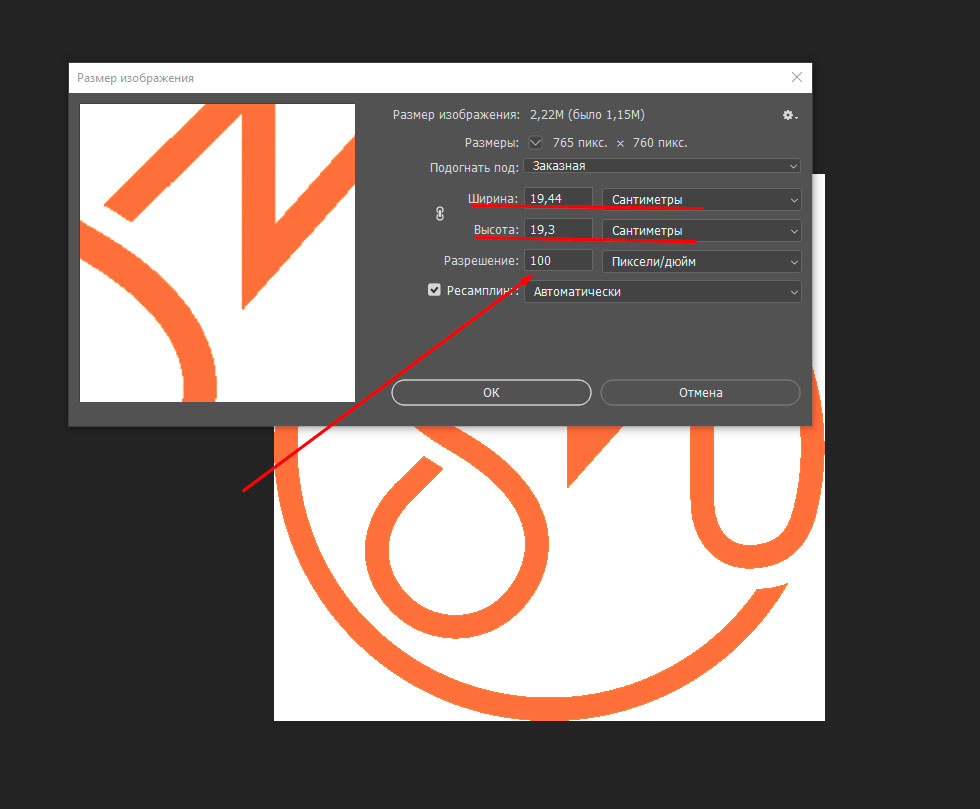This screenshot has height=809, width=980.
Task: Click the Подогнать под label
Action: [474, 168]
